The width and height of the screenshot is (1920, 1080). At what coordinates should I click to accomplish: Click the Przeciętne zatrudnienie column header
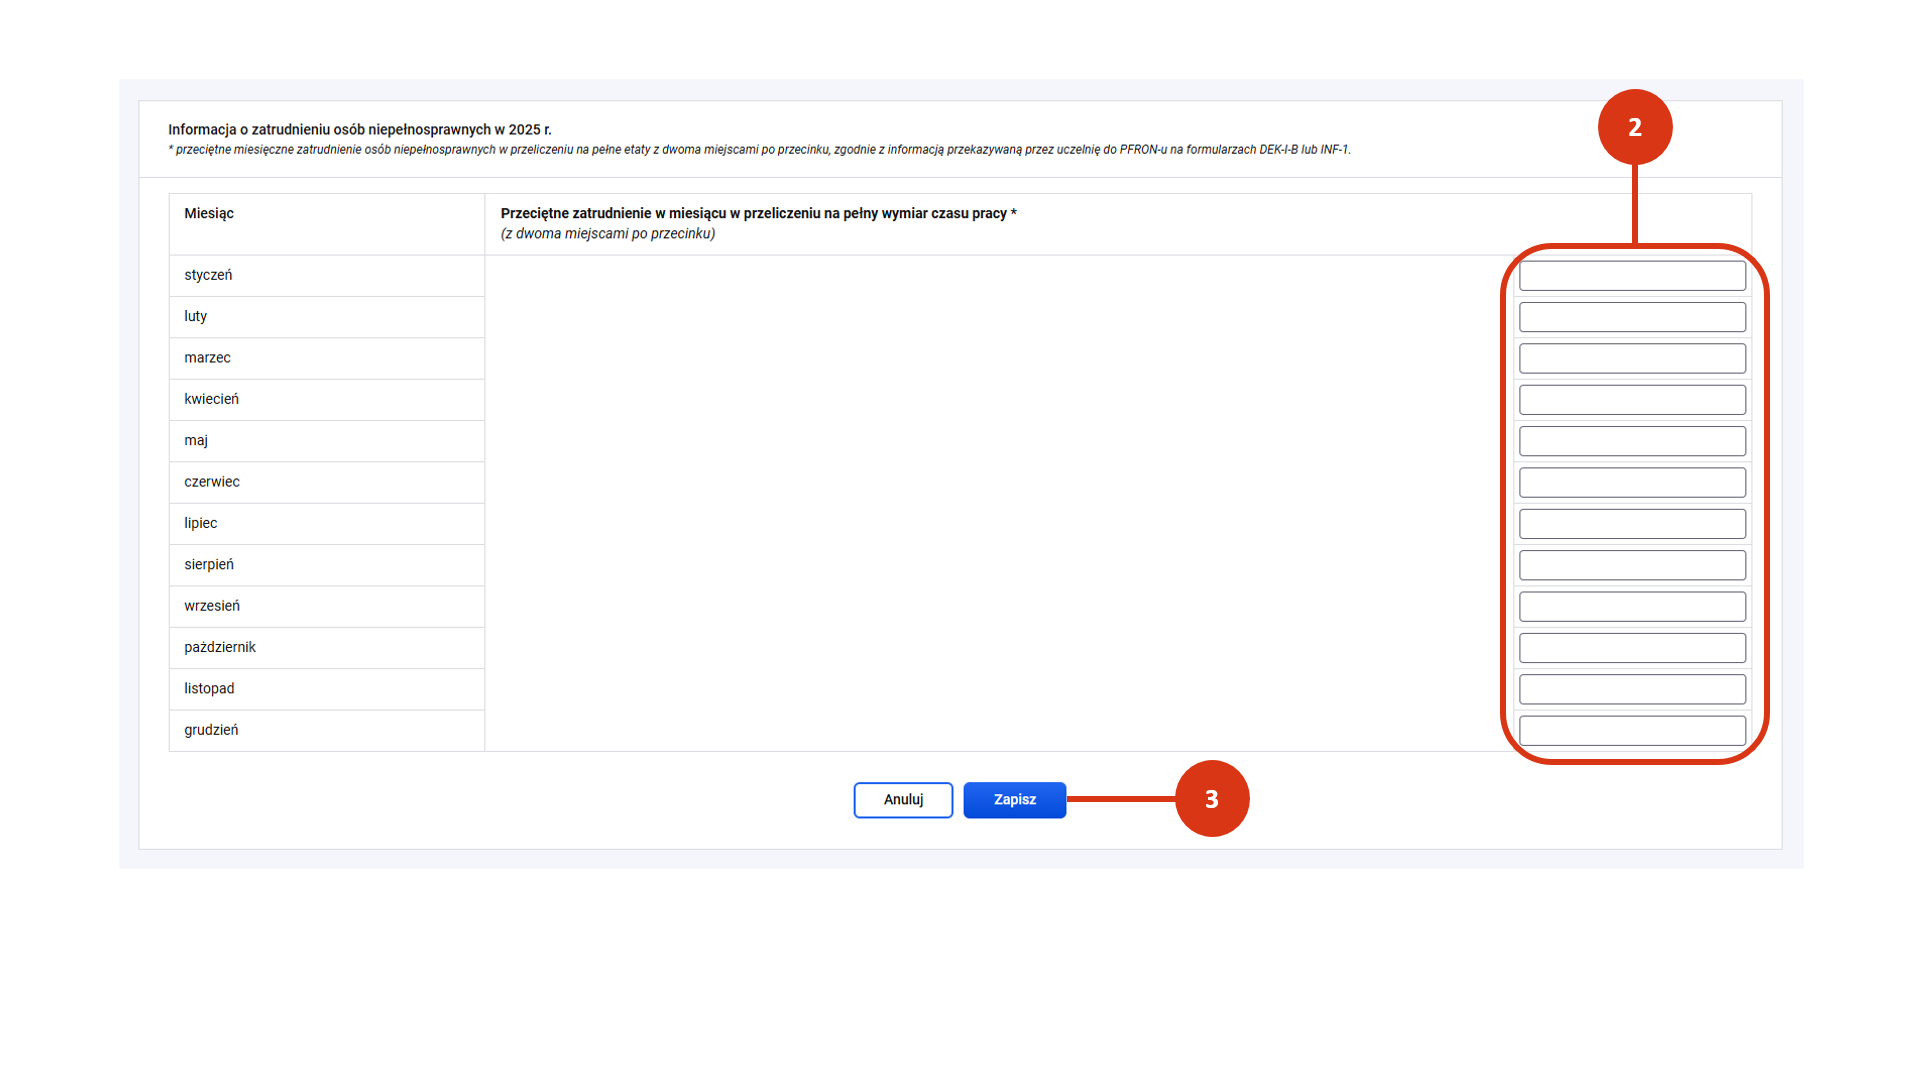point(758,213)
